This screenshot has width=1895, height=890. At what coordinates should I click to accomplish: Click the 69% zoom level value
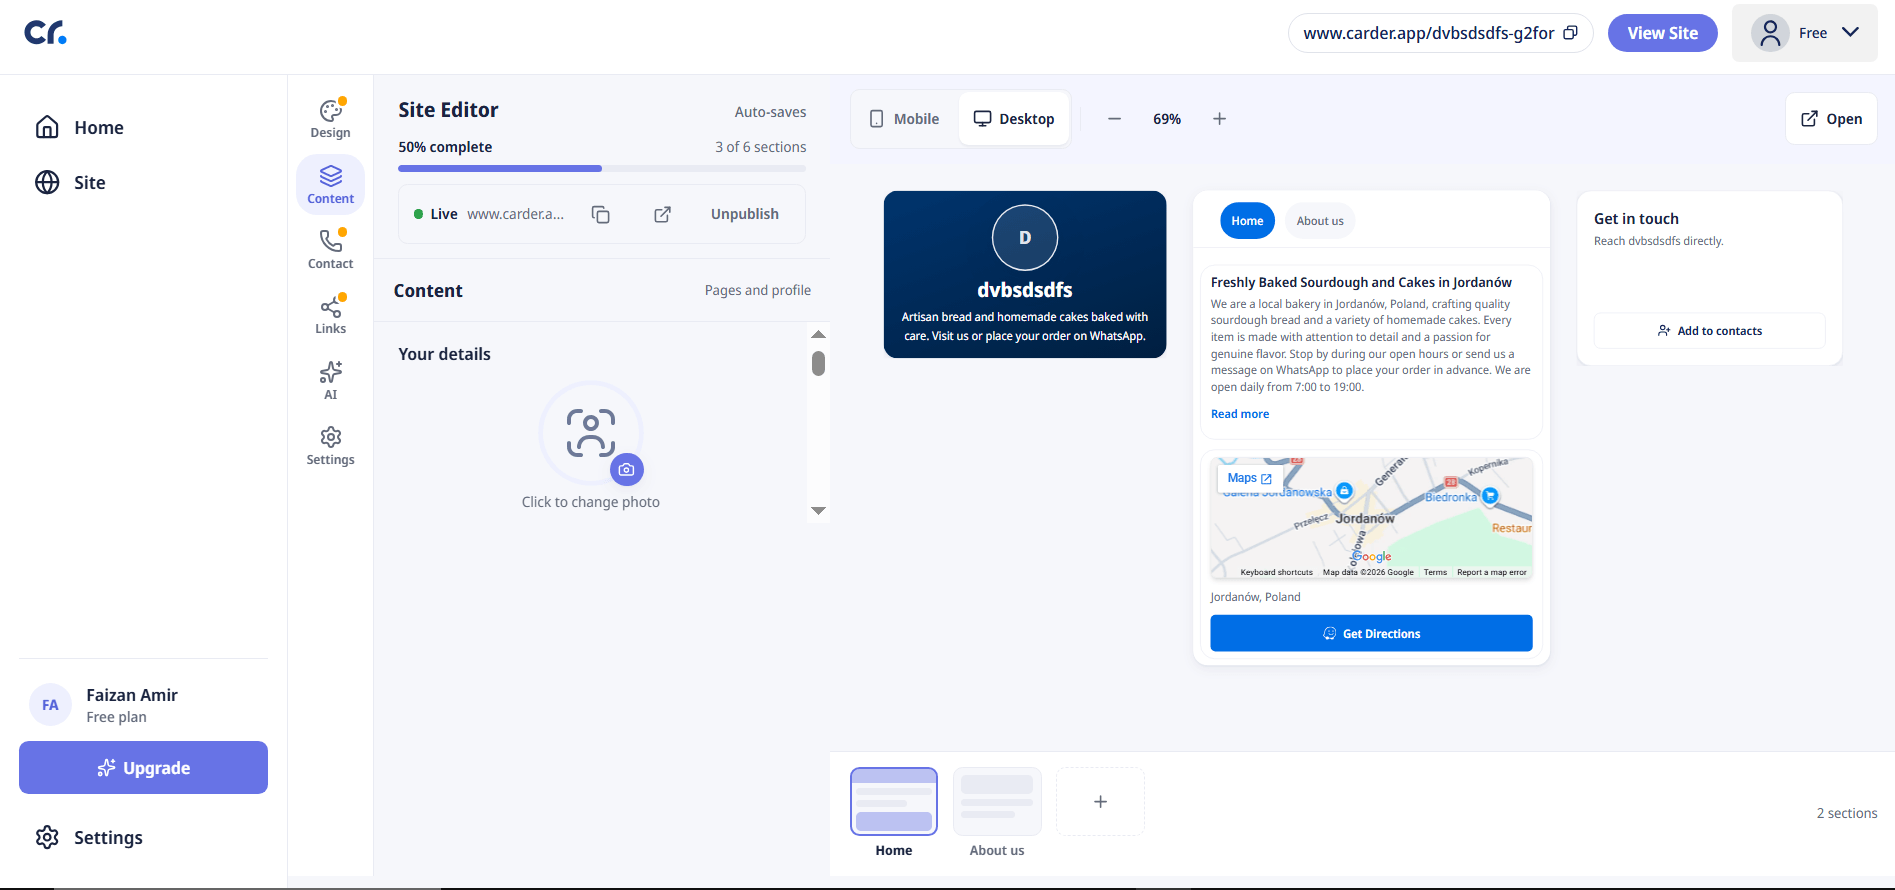click(1167, 119)
